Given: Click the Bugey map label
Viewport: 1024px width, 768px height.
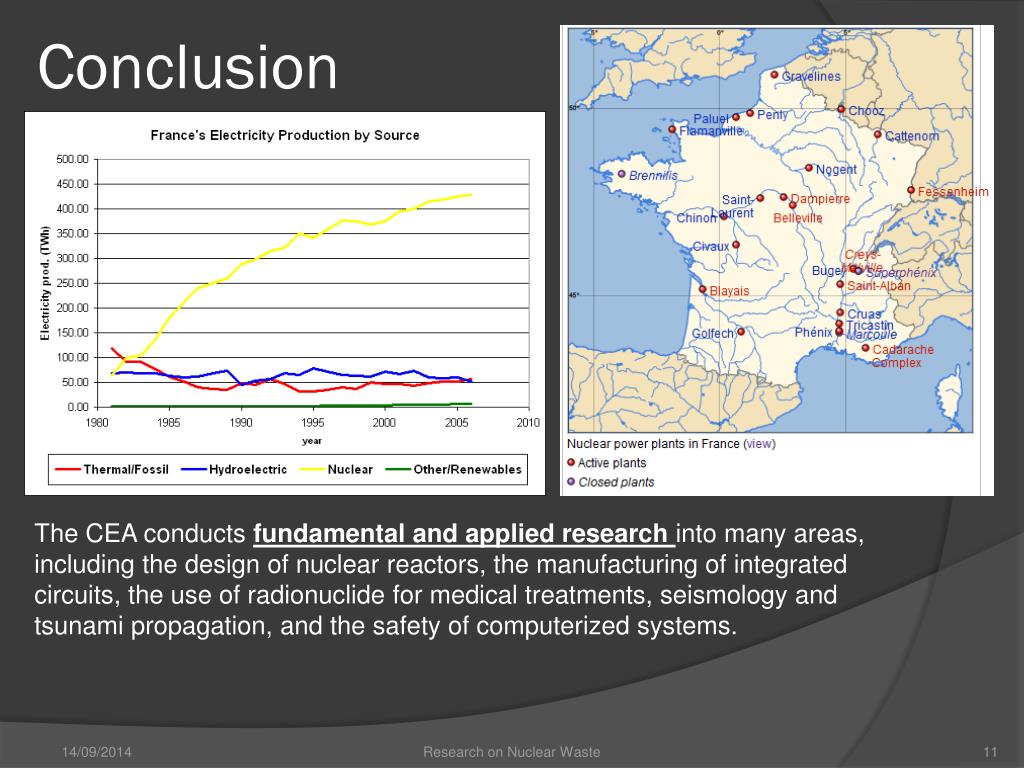Looking at the screenshot, I should (x=827, y=271).
